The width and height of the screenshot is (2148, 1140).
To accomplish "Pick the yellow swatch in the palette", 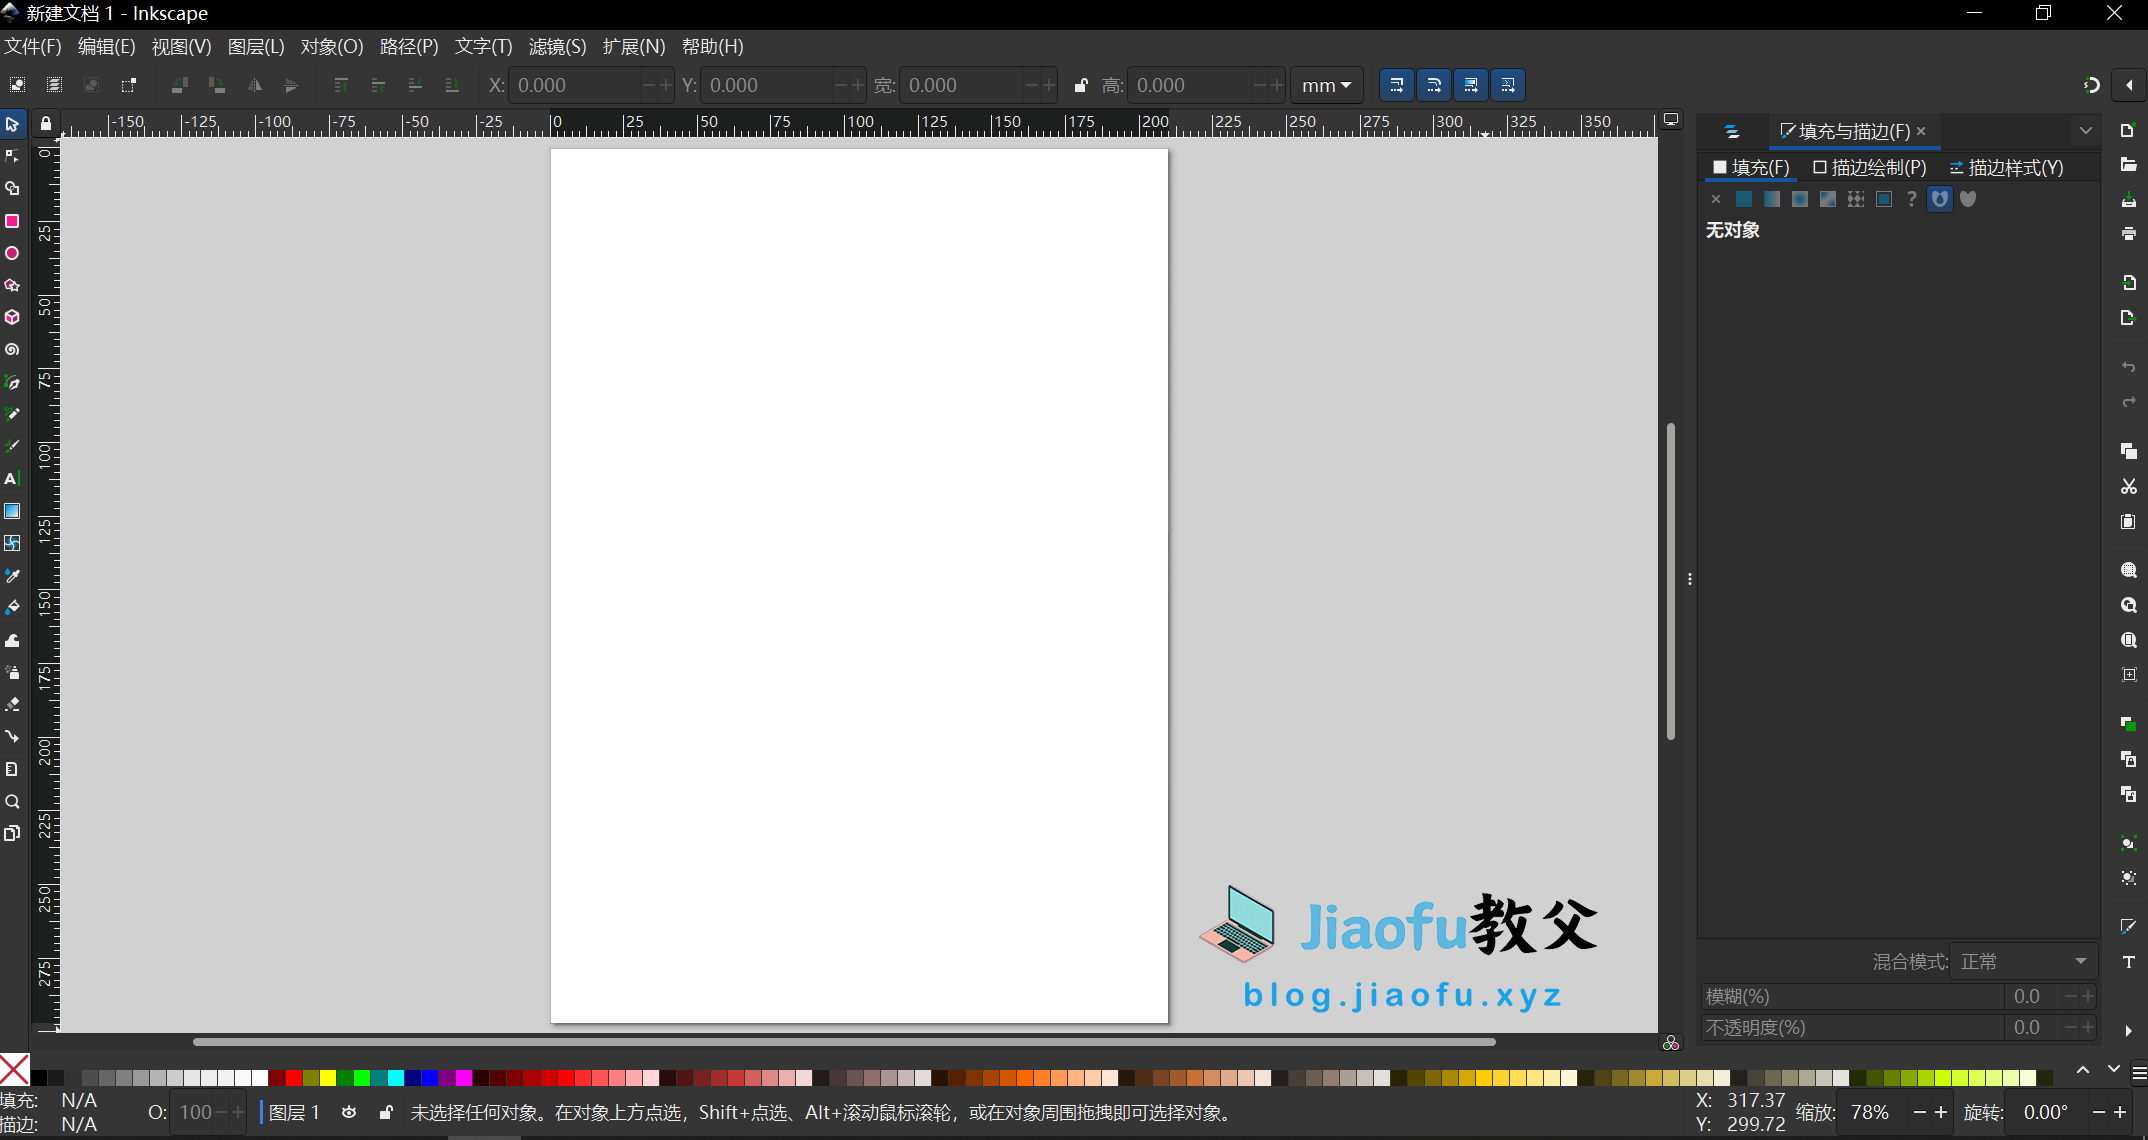I will coord(328,1077).
